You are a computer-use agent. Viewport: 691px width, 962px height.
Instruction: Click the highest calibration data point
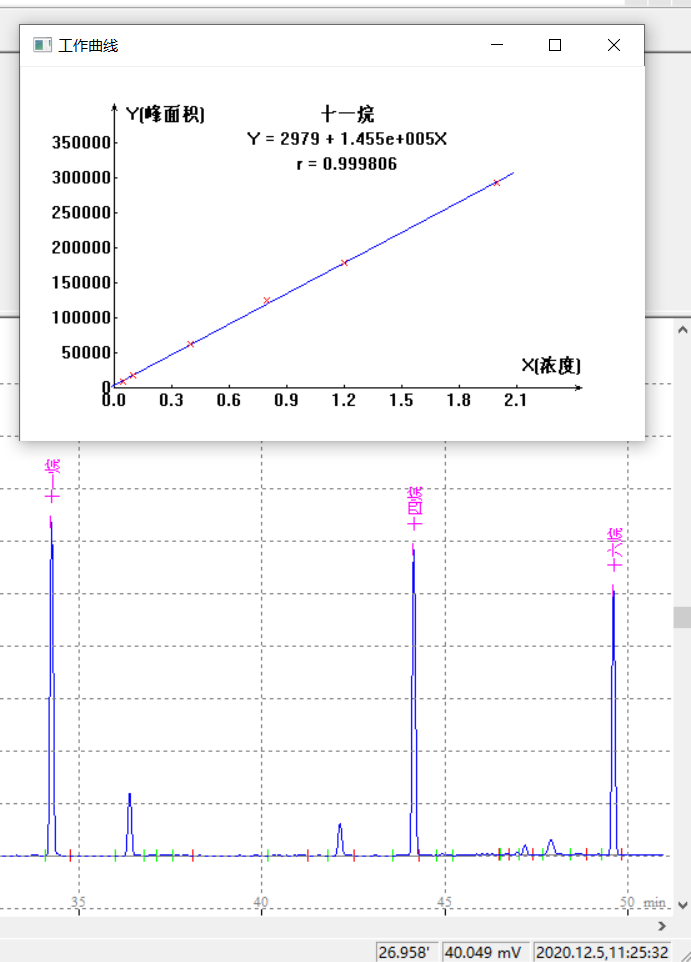pyautogui.click(x=496, y=182)
